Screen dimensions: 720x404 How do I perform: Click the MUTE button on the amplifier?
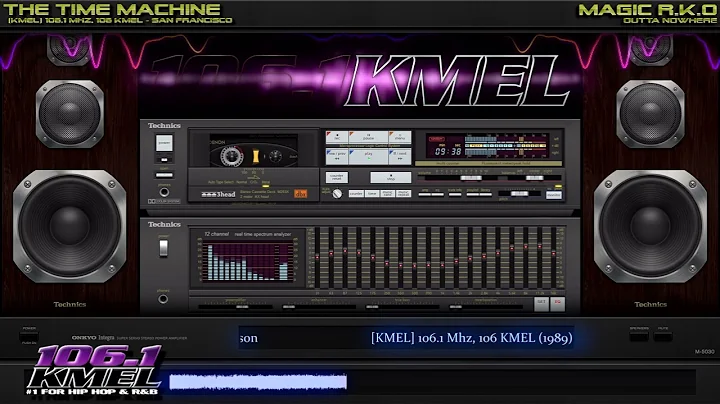663,337
